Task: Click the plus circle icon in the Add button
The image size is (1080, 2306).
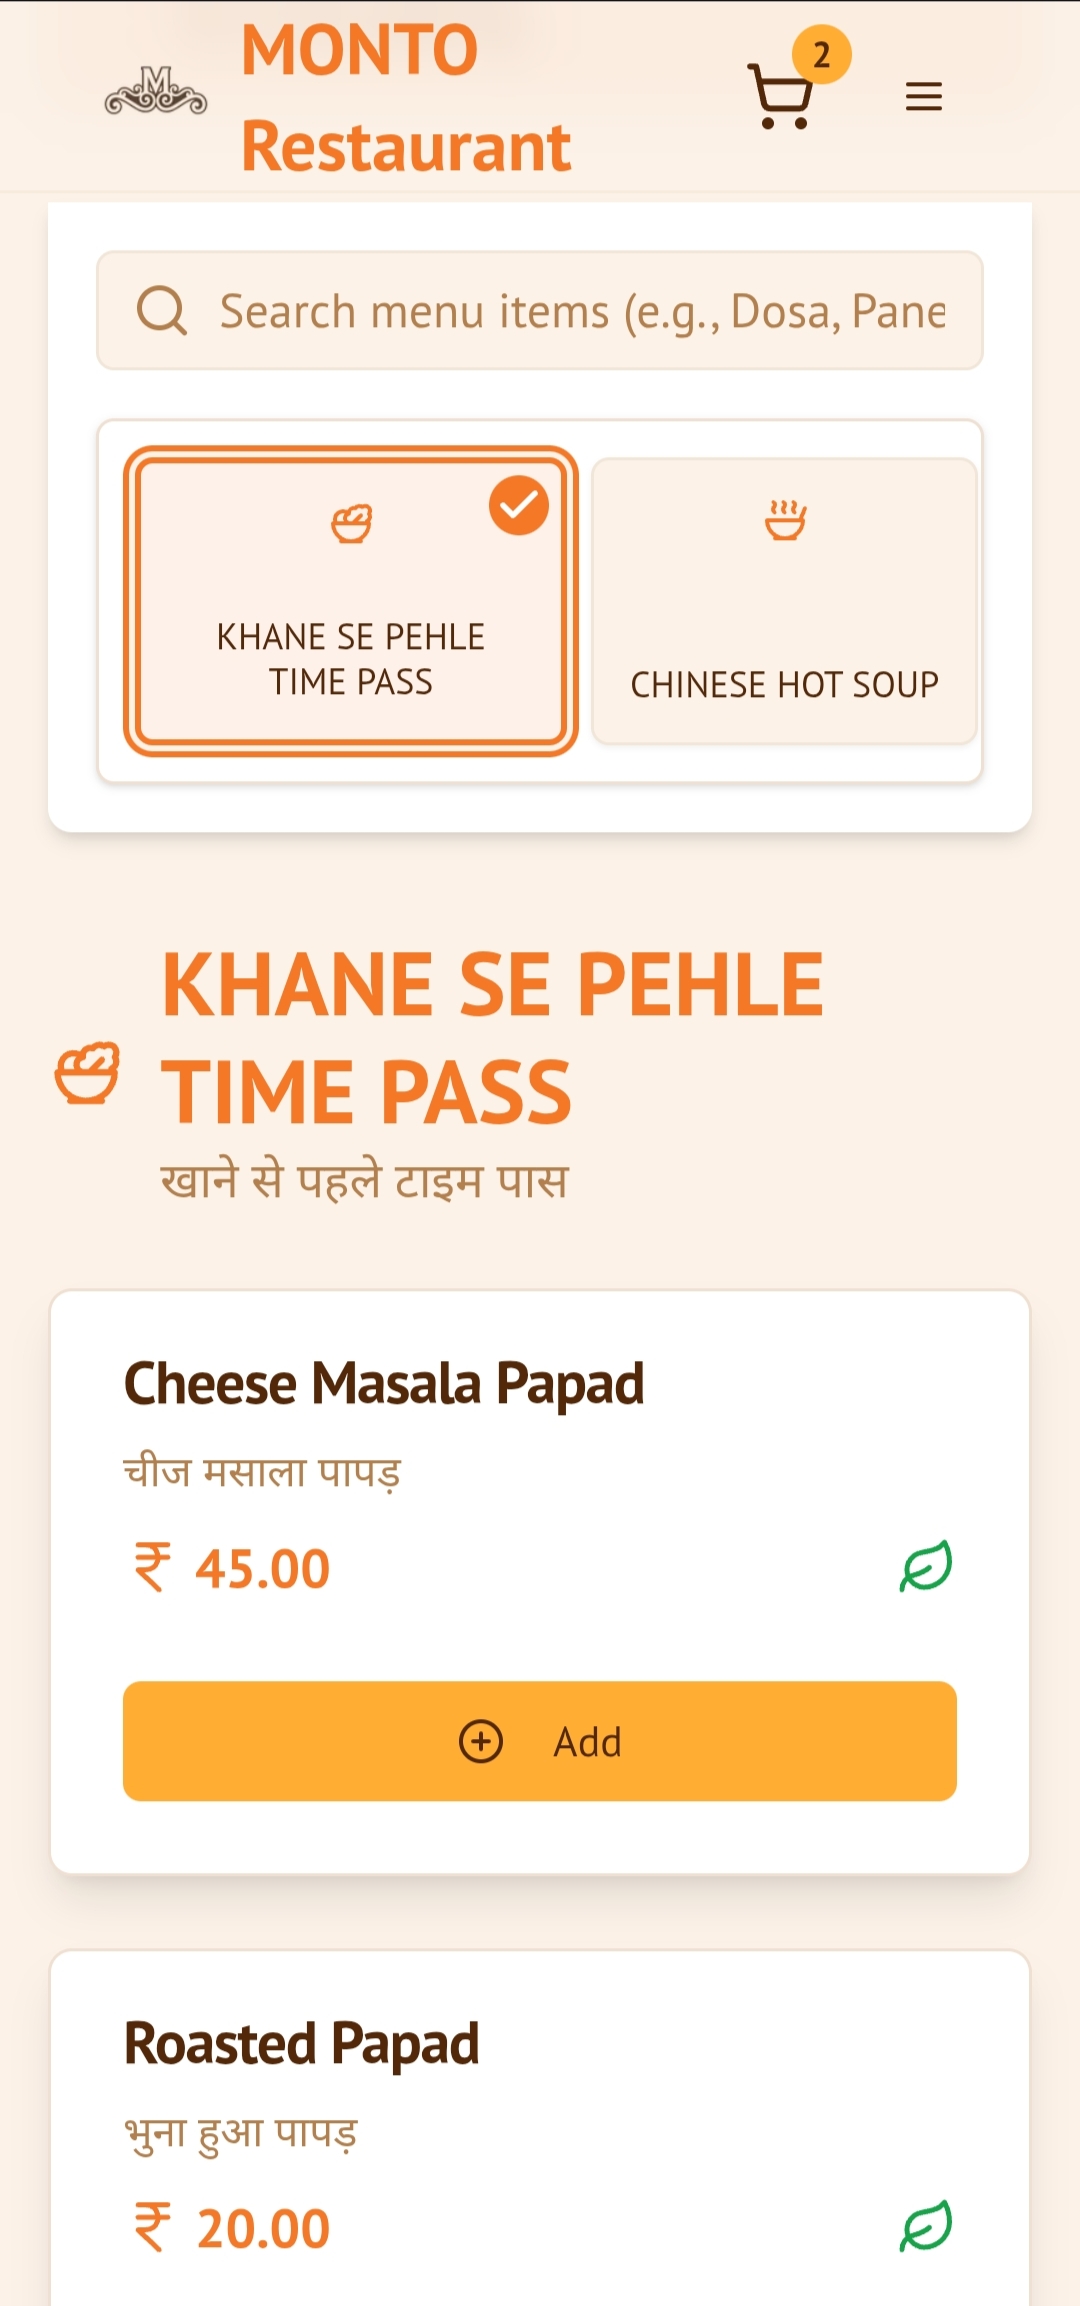Action: (x=481, y=1741)
